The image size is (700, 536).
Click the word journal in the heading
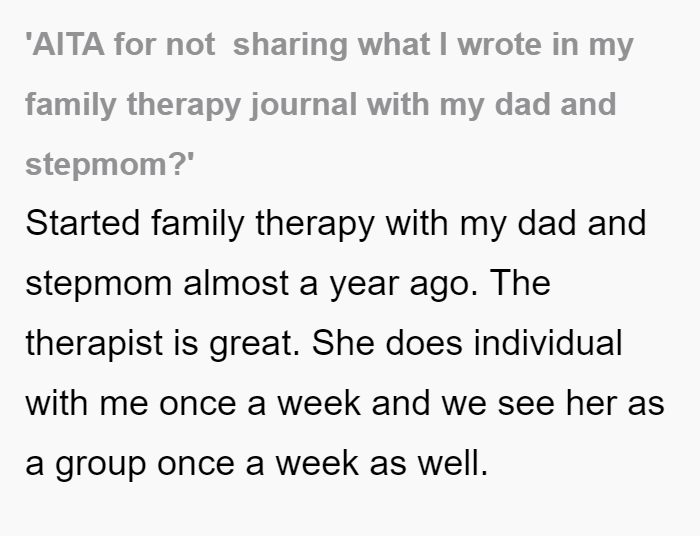pos(304,105)
